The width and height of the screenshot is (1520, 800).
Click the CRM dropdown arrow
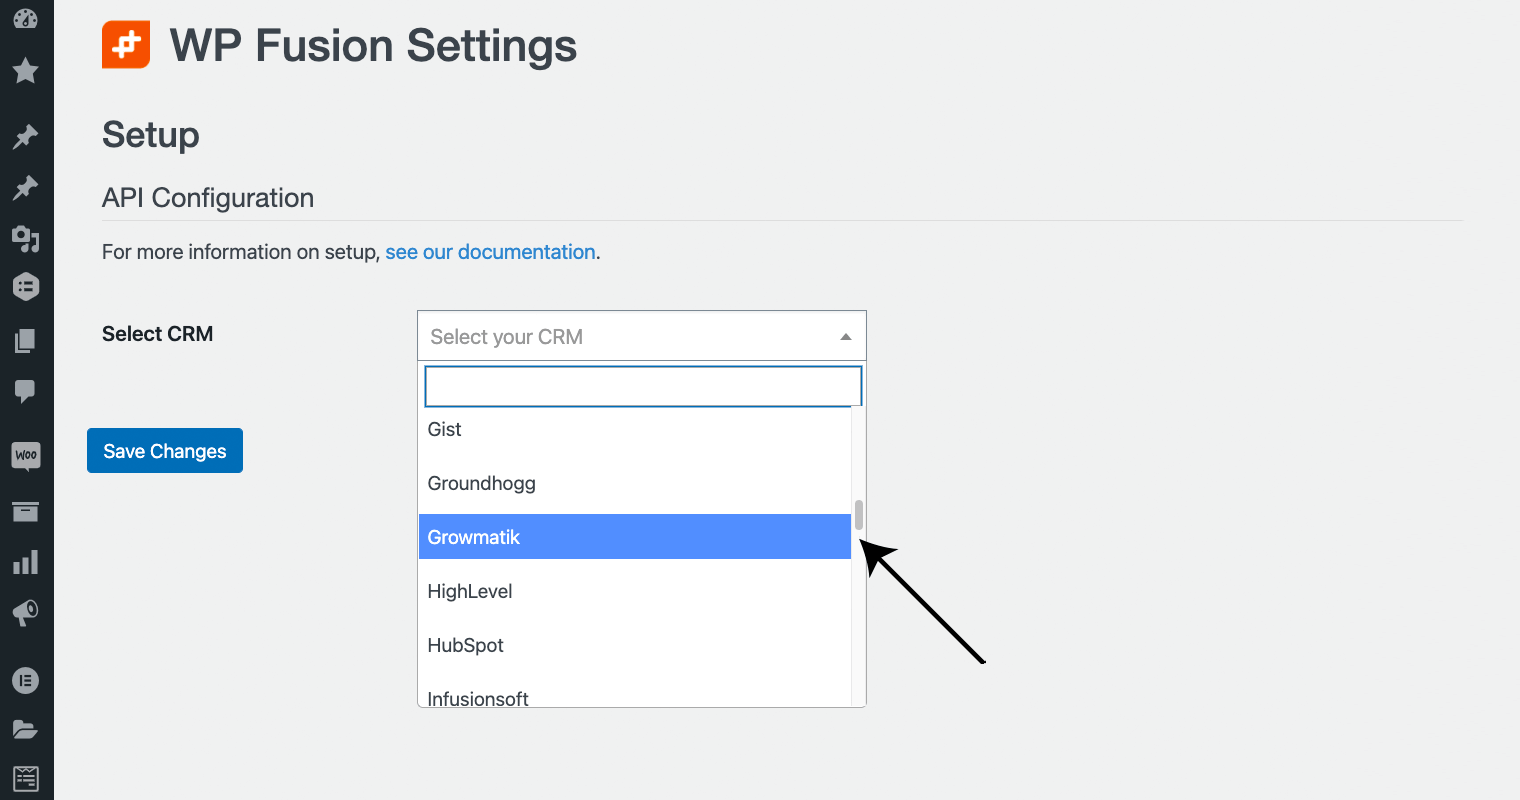click(x=846, y=337)
